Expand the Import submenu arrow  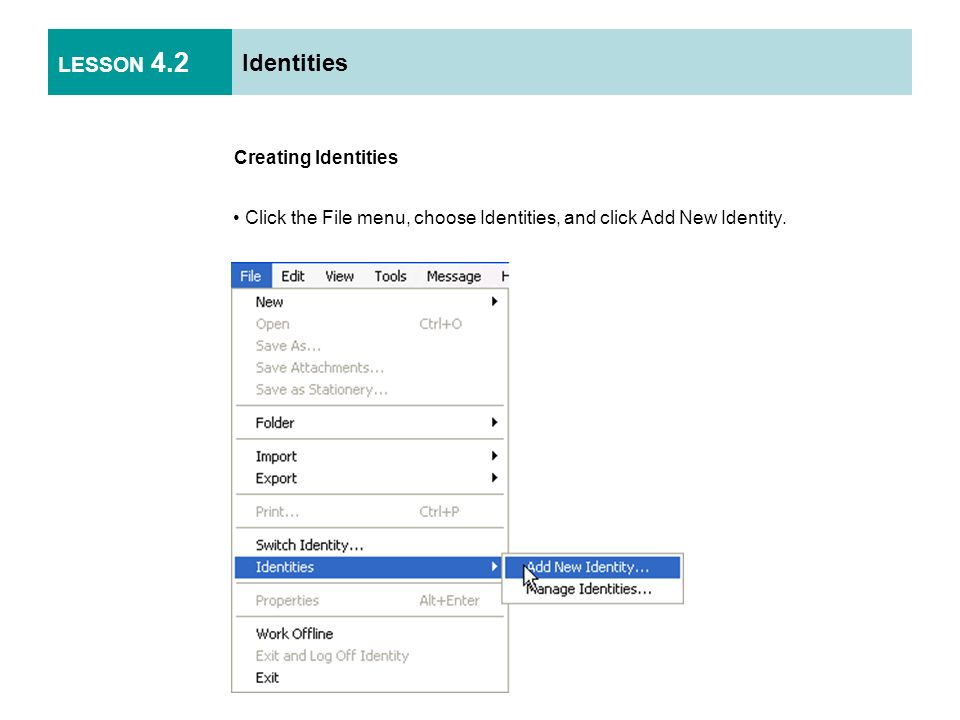pos(494,456)
